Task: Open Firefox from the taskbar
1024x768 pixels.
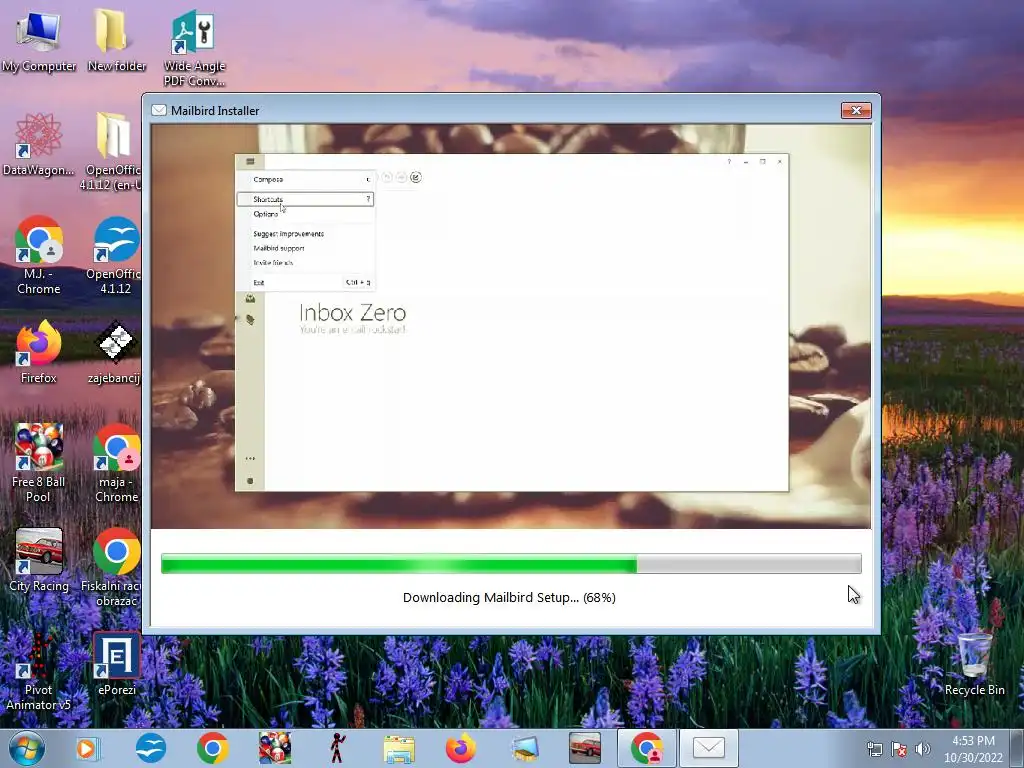Action: pyautogui.click(x=461, y=748)
